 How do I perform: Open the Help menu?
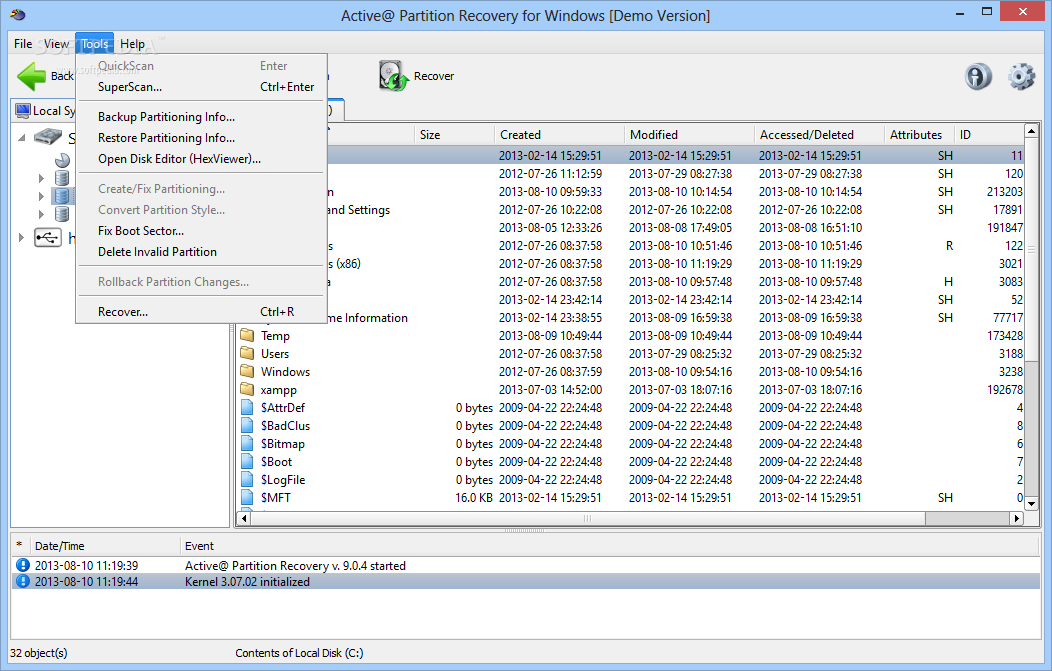pos(132,44)
